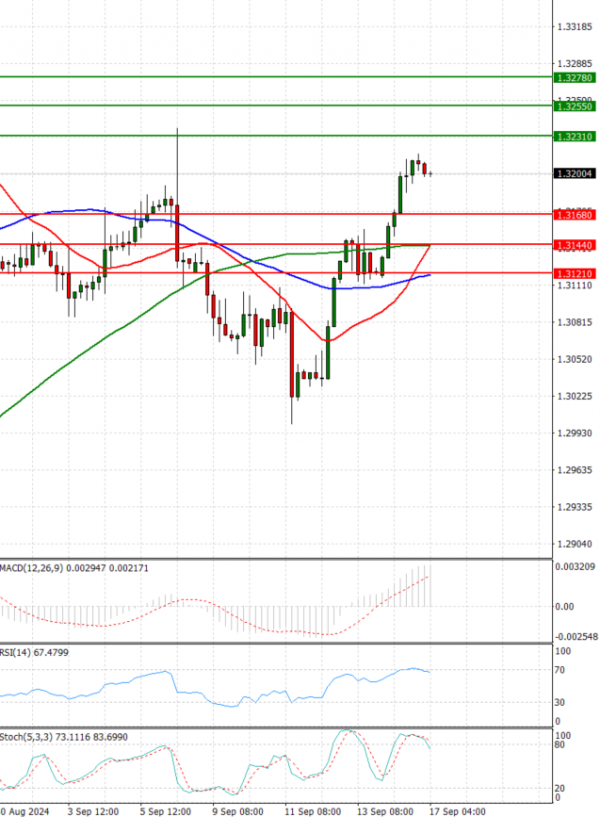This screenshot has width=600, height=817.
Task: Click the 1.32550 green price label
Action: (574, 106)
